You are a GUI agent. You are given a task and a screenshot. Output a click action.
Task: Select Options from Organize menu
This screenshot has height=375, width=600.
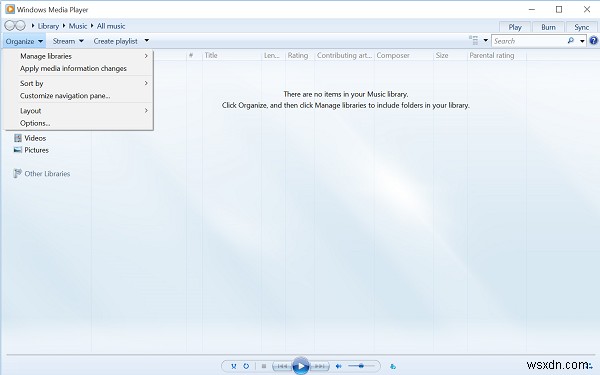tap(79, 123)
